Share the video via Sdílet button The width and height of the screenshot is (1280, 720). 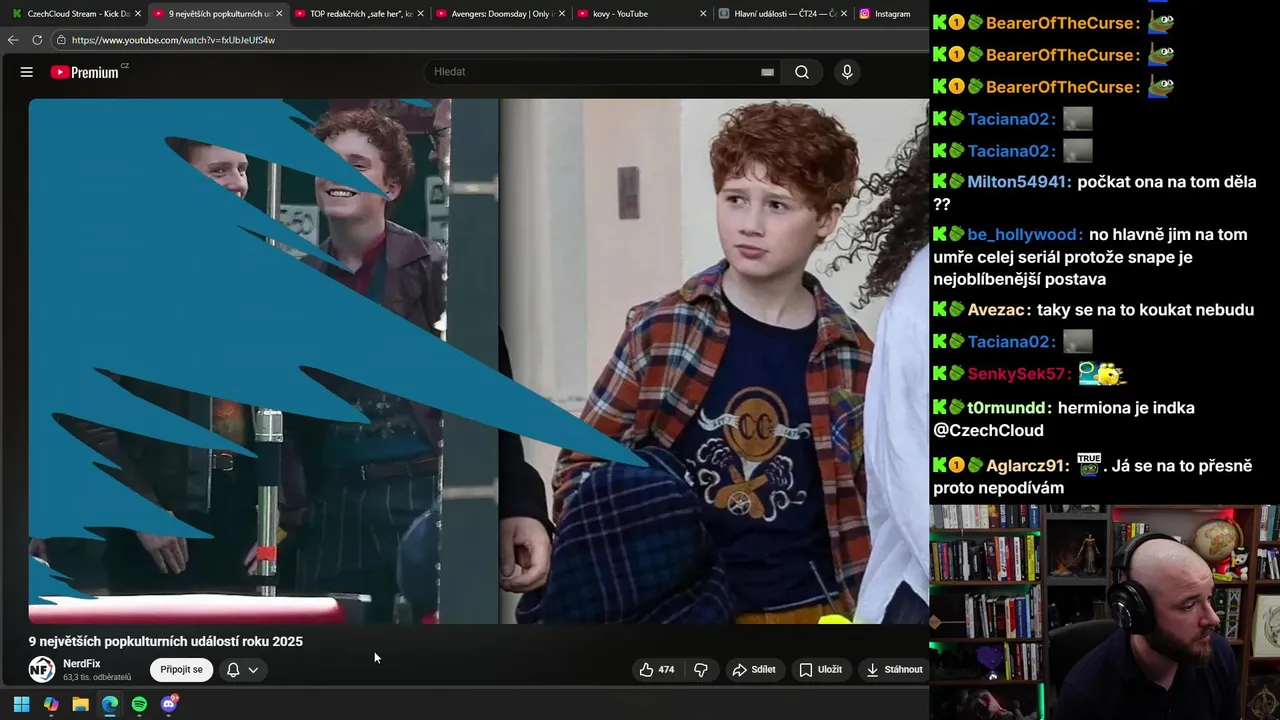[754, 670]
